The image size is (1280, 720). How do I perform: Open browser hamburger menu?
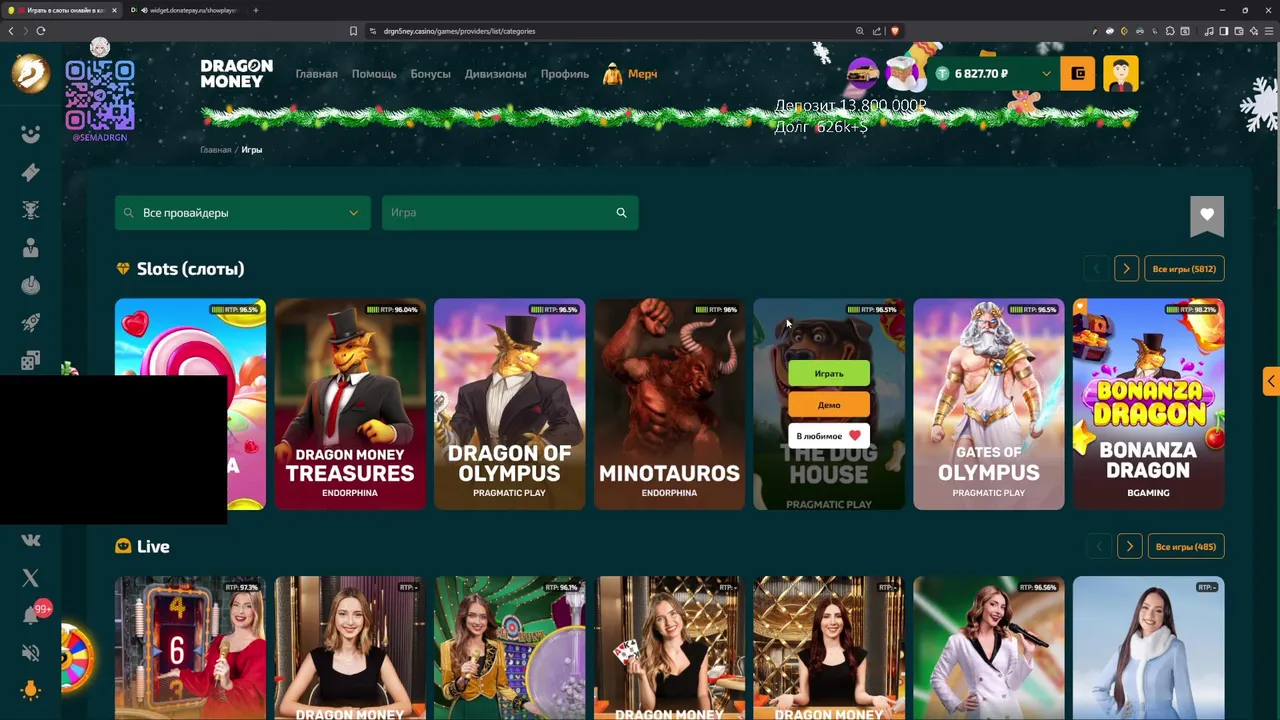coord(1267,31)
